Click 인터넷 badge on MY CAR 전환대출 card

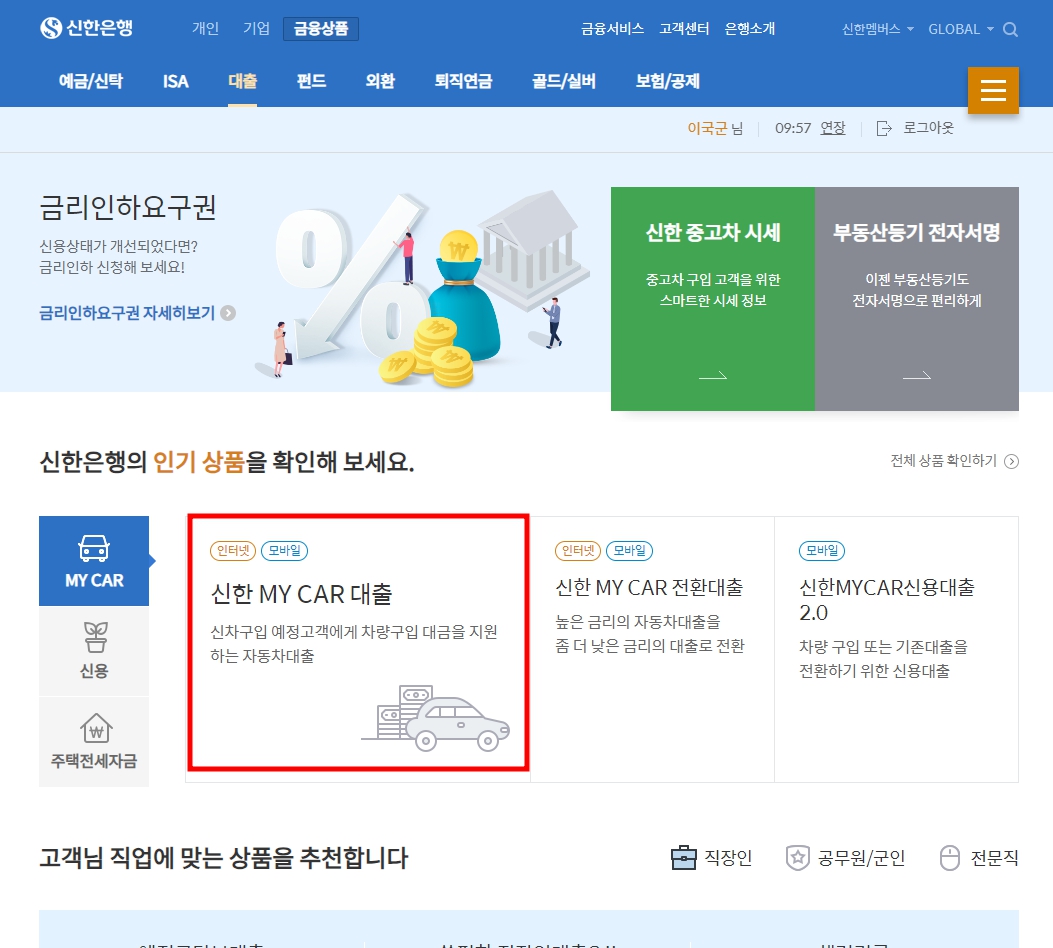[x=578, y=551]
